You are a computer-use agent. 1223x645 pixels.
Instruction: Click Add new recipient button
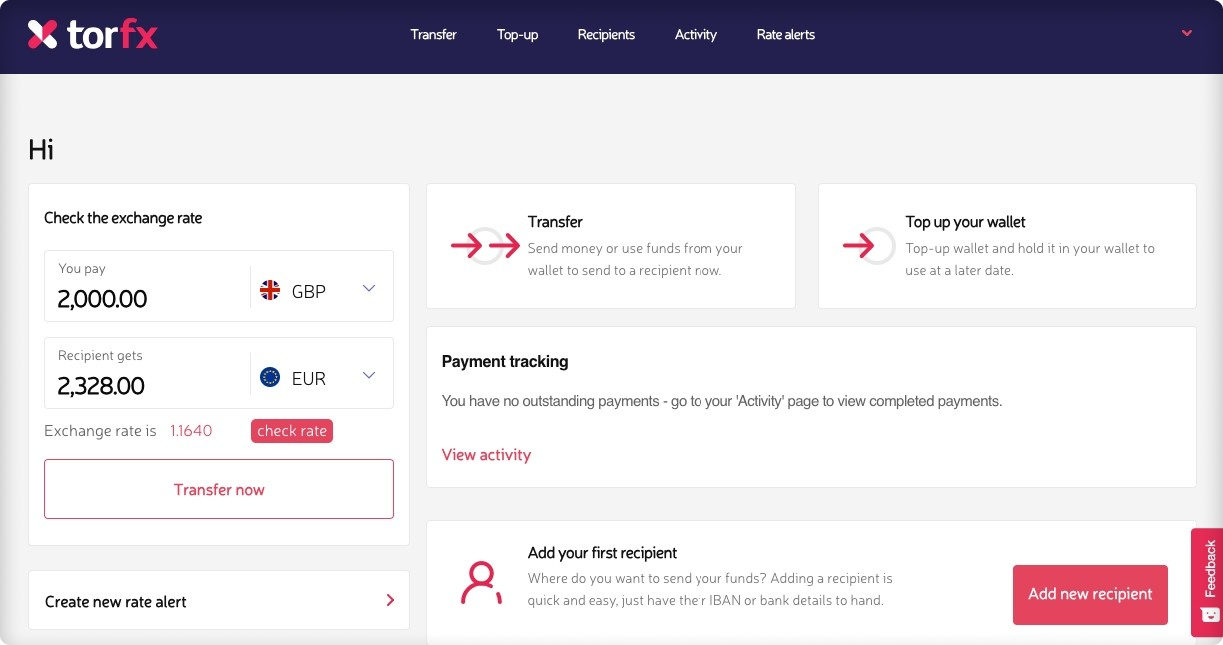1090,594
